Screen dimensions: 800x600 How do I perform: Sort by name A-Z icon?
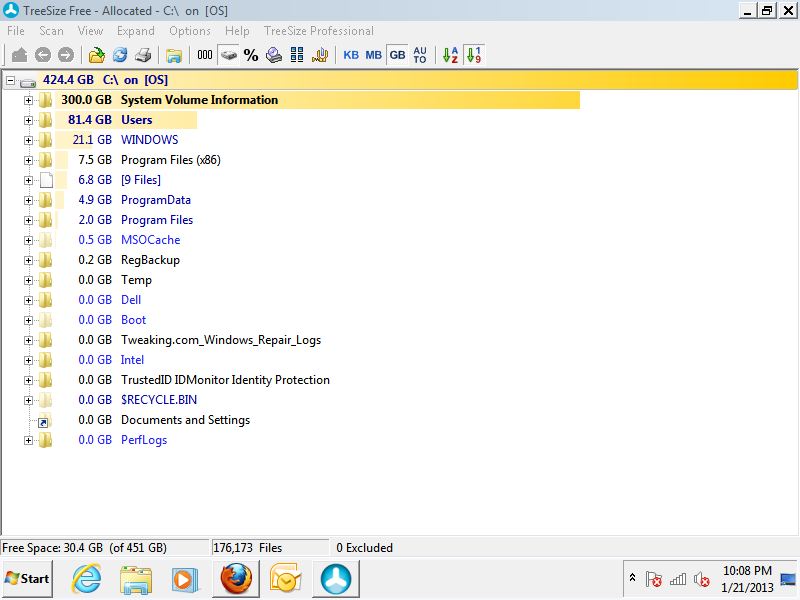450,55
